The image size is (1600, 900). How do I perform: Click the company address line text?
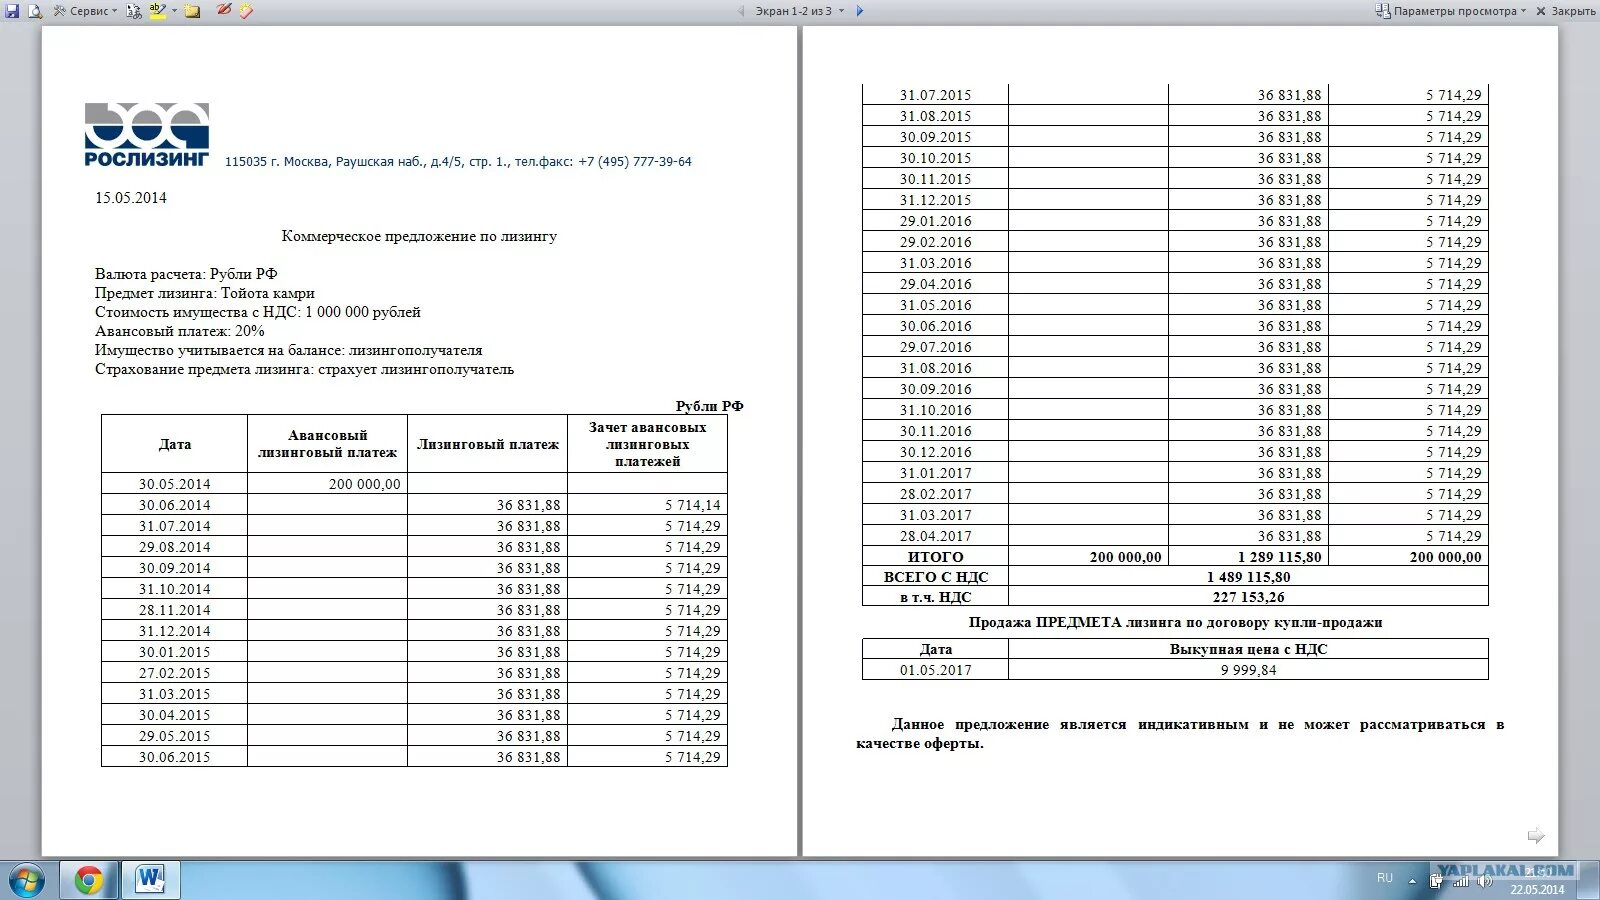pos(458,161)
